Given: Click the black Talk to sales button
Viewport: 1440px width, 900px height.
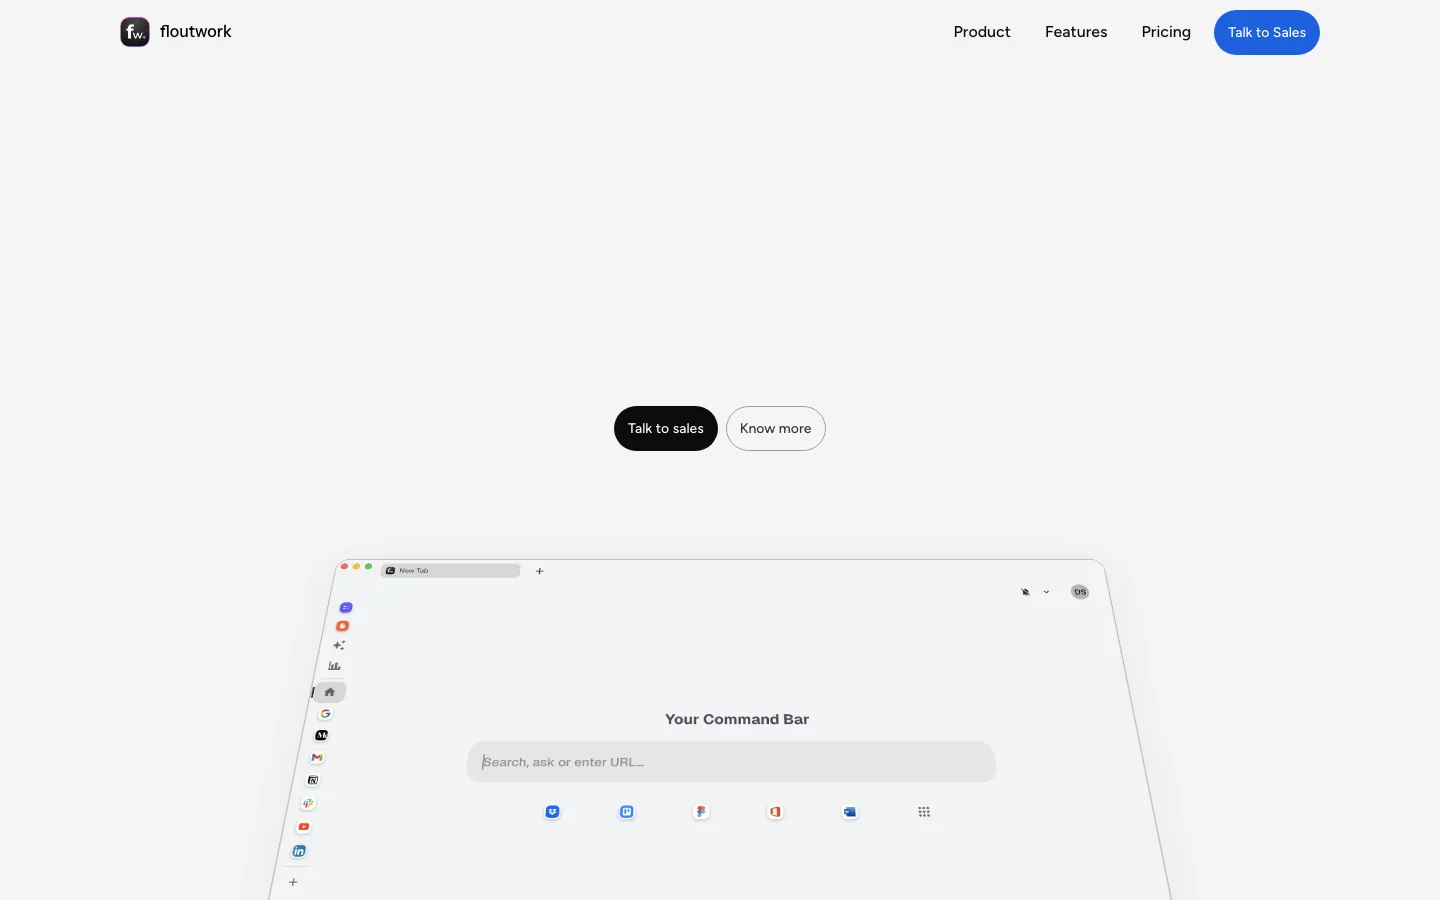Looking at the screenshot, I should 666,428.
